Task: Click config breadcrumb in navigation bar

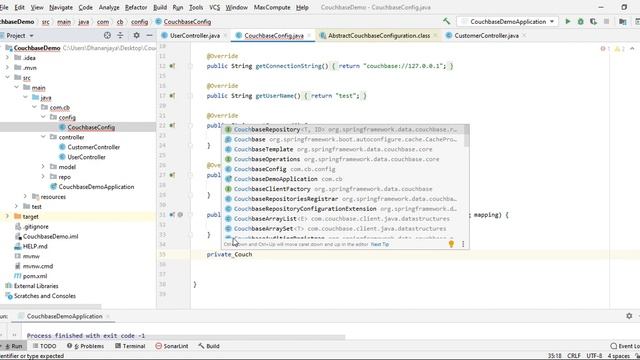Action: click(x=140, y=22)
